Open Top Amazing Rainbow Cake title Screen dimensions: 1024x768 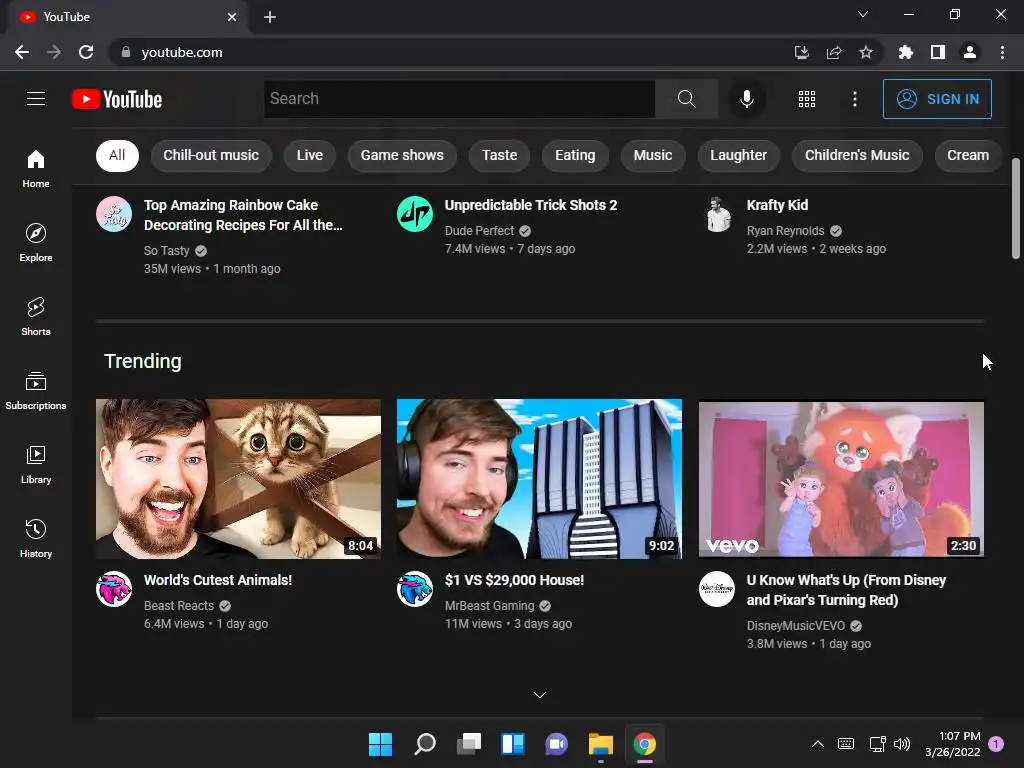point(243,215)
